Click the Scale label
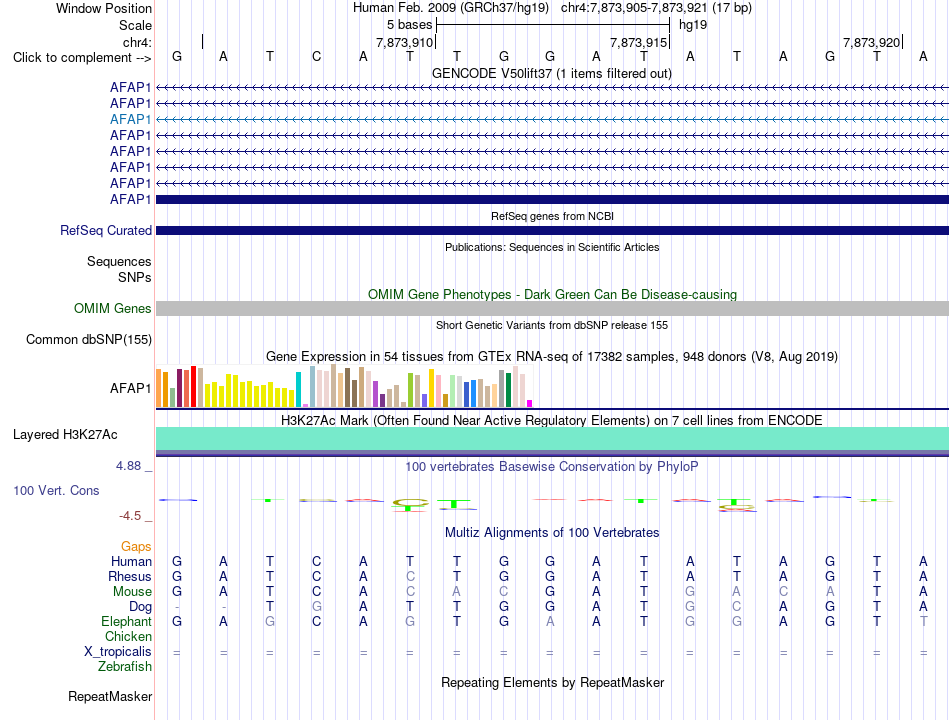950x720 pixels. pos(135,25)
